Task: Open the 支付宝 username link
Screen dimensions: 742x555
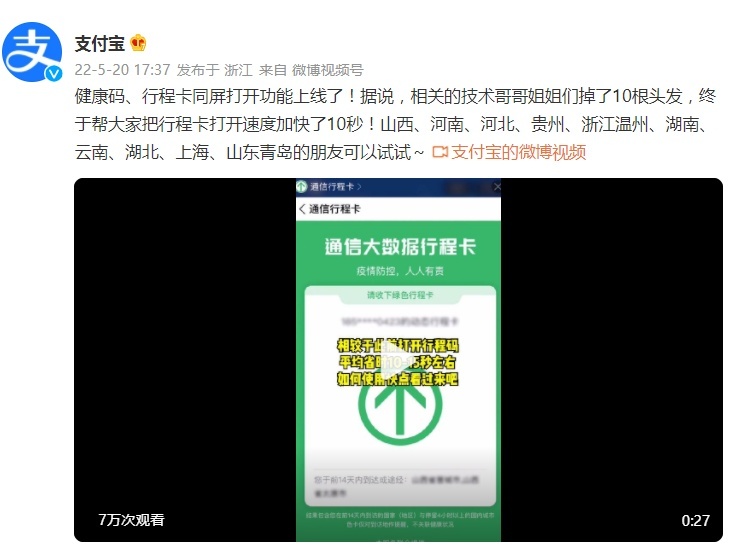Action: pos(100,44)
